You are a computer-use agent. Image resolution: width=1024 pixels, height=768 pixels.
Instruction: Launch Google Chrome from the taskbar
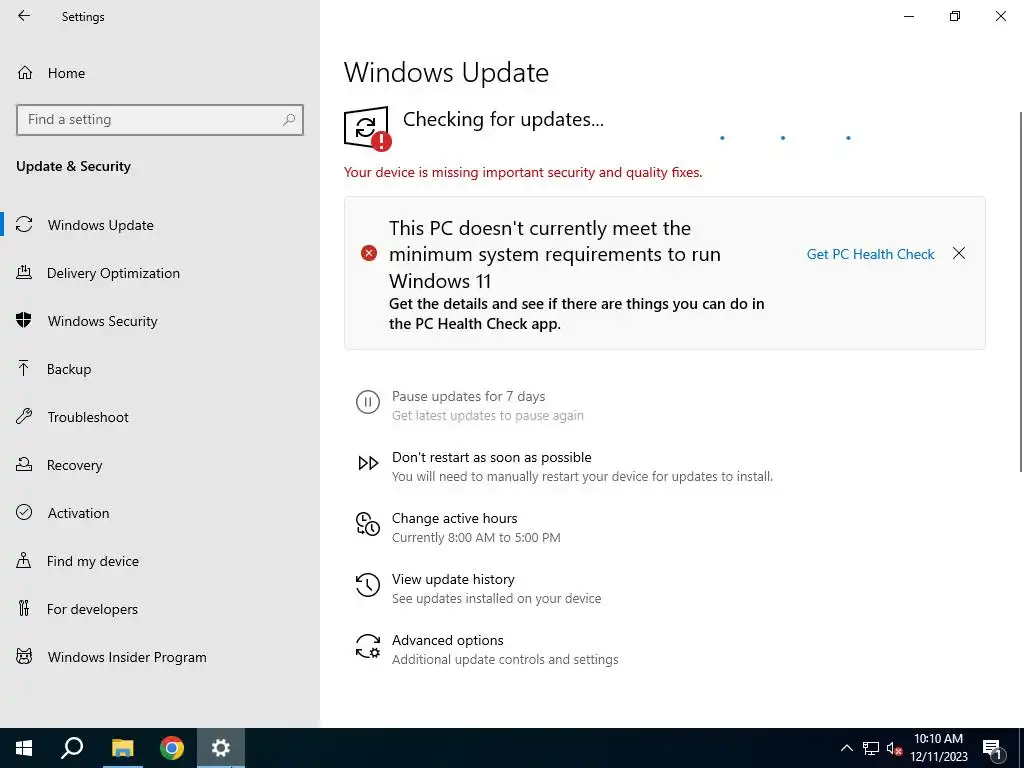172,748
